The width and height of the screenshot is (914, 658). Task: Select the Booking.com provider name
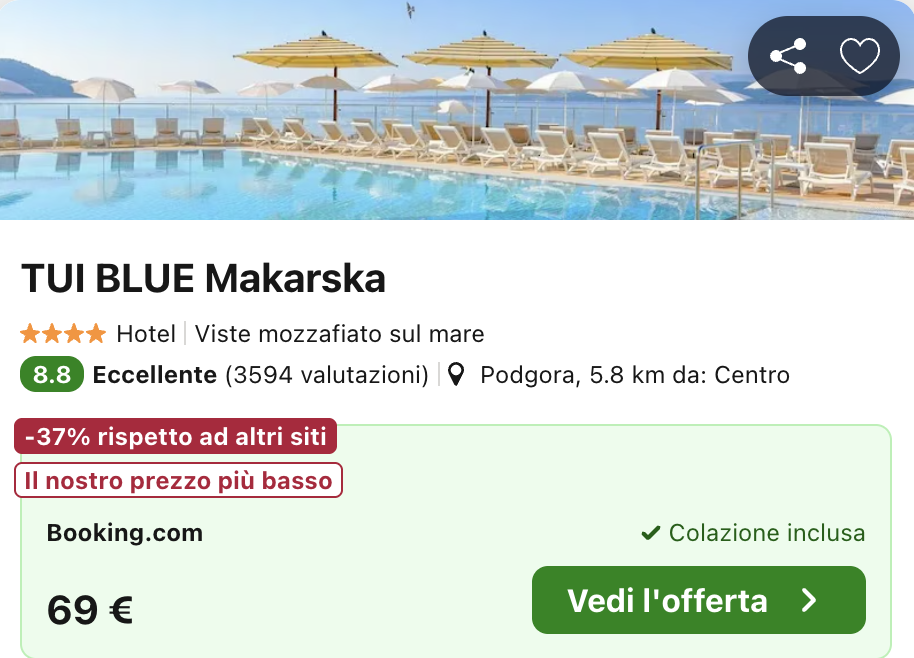click(125, 533)
